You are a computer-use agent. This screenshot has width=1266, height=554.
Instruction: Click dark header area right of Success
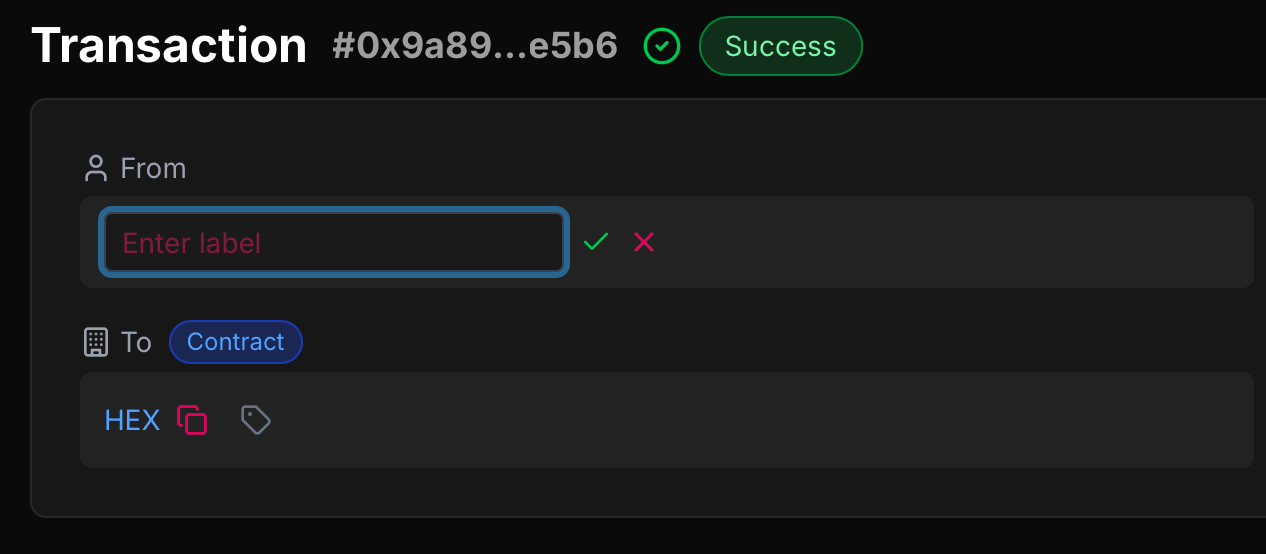click(1060, 46)
